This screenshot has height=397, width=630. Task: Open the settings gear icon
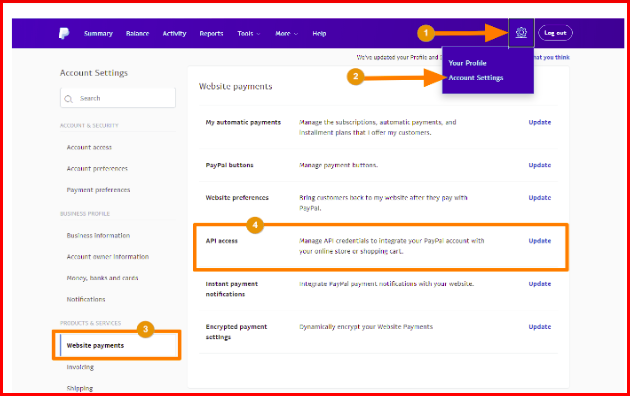pos(521,33)
